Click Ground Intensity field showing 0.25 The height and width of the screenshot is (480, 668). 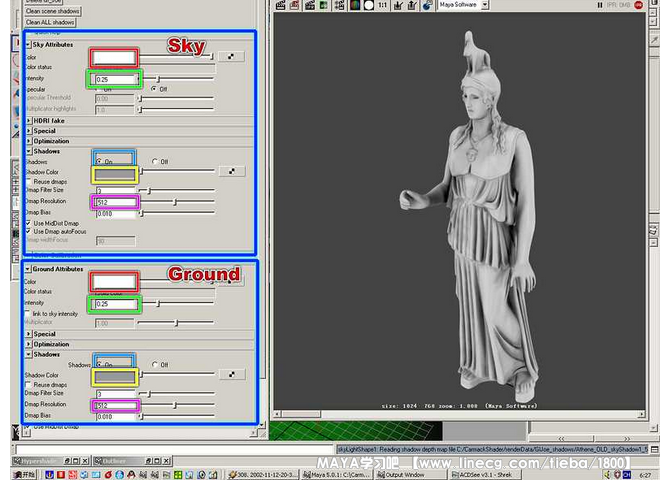(x=115, y=304)
